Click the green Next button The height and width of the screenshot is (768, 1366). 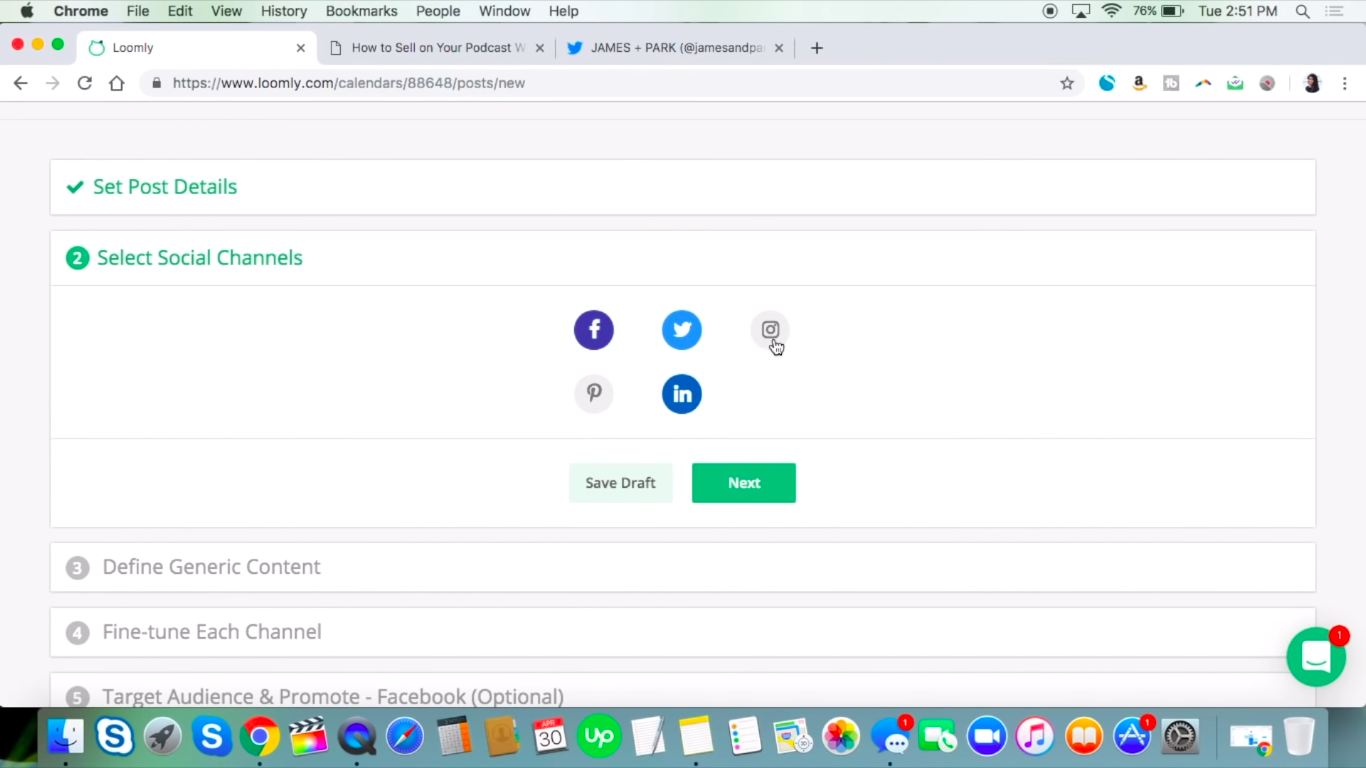coord(744,483)
